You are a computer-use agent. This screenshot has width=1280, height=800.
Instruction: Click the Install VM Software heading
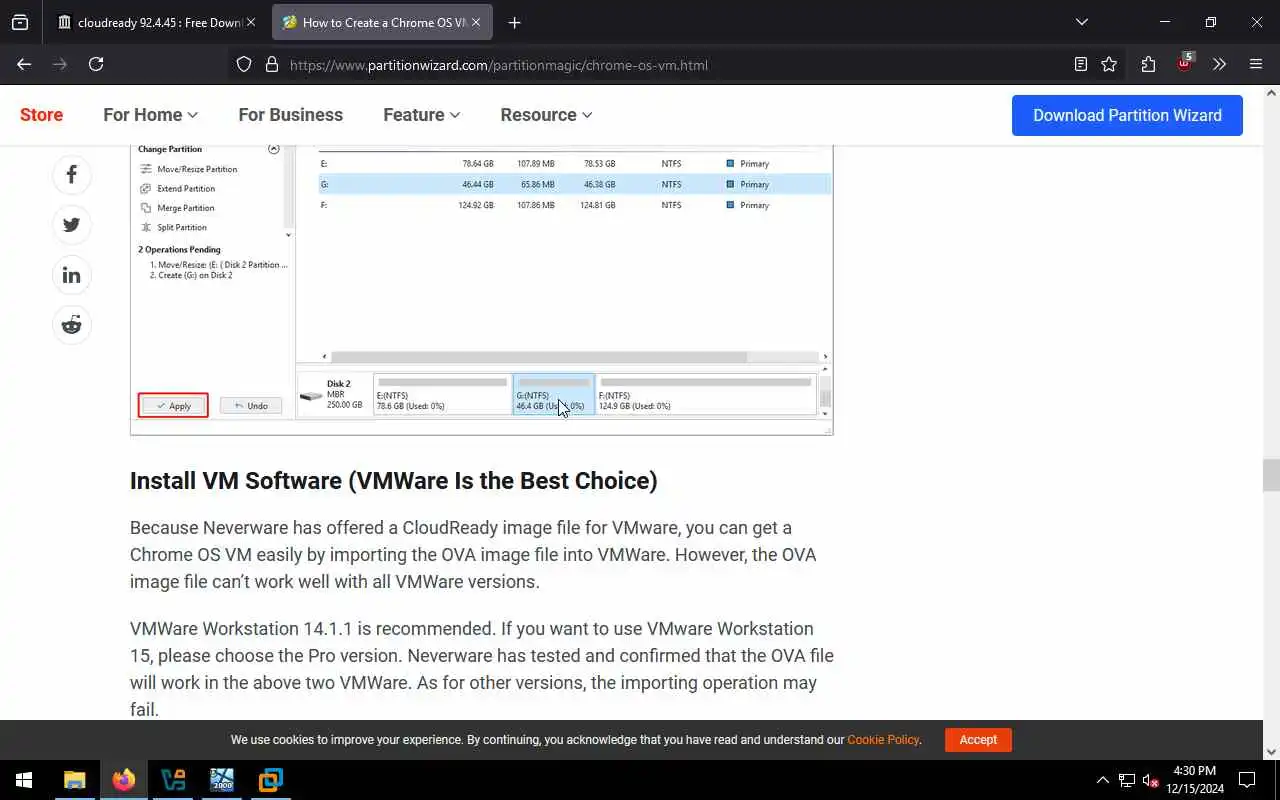coord(393,481)
